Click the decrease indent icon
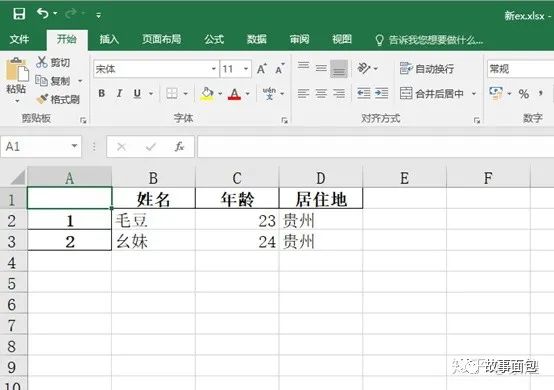The image size is (554, 390). (x=364, y=93)
